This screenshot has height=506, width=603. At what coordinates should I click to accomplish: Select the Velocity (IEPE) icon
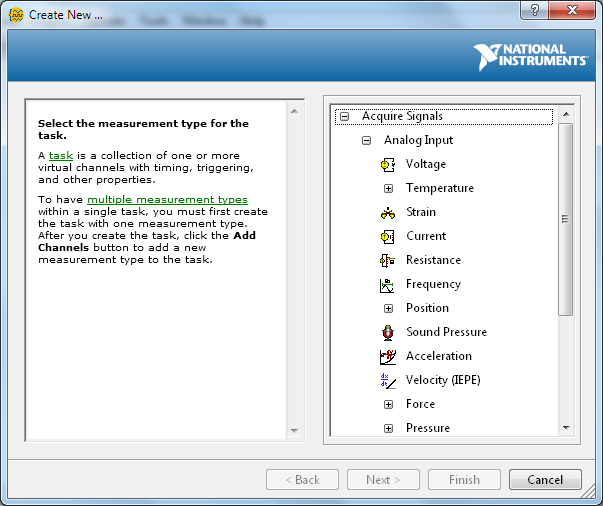coord(388,380)
